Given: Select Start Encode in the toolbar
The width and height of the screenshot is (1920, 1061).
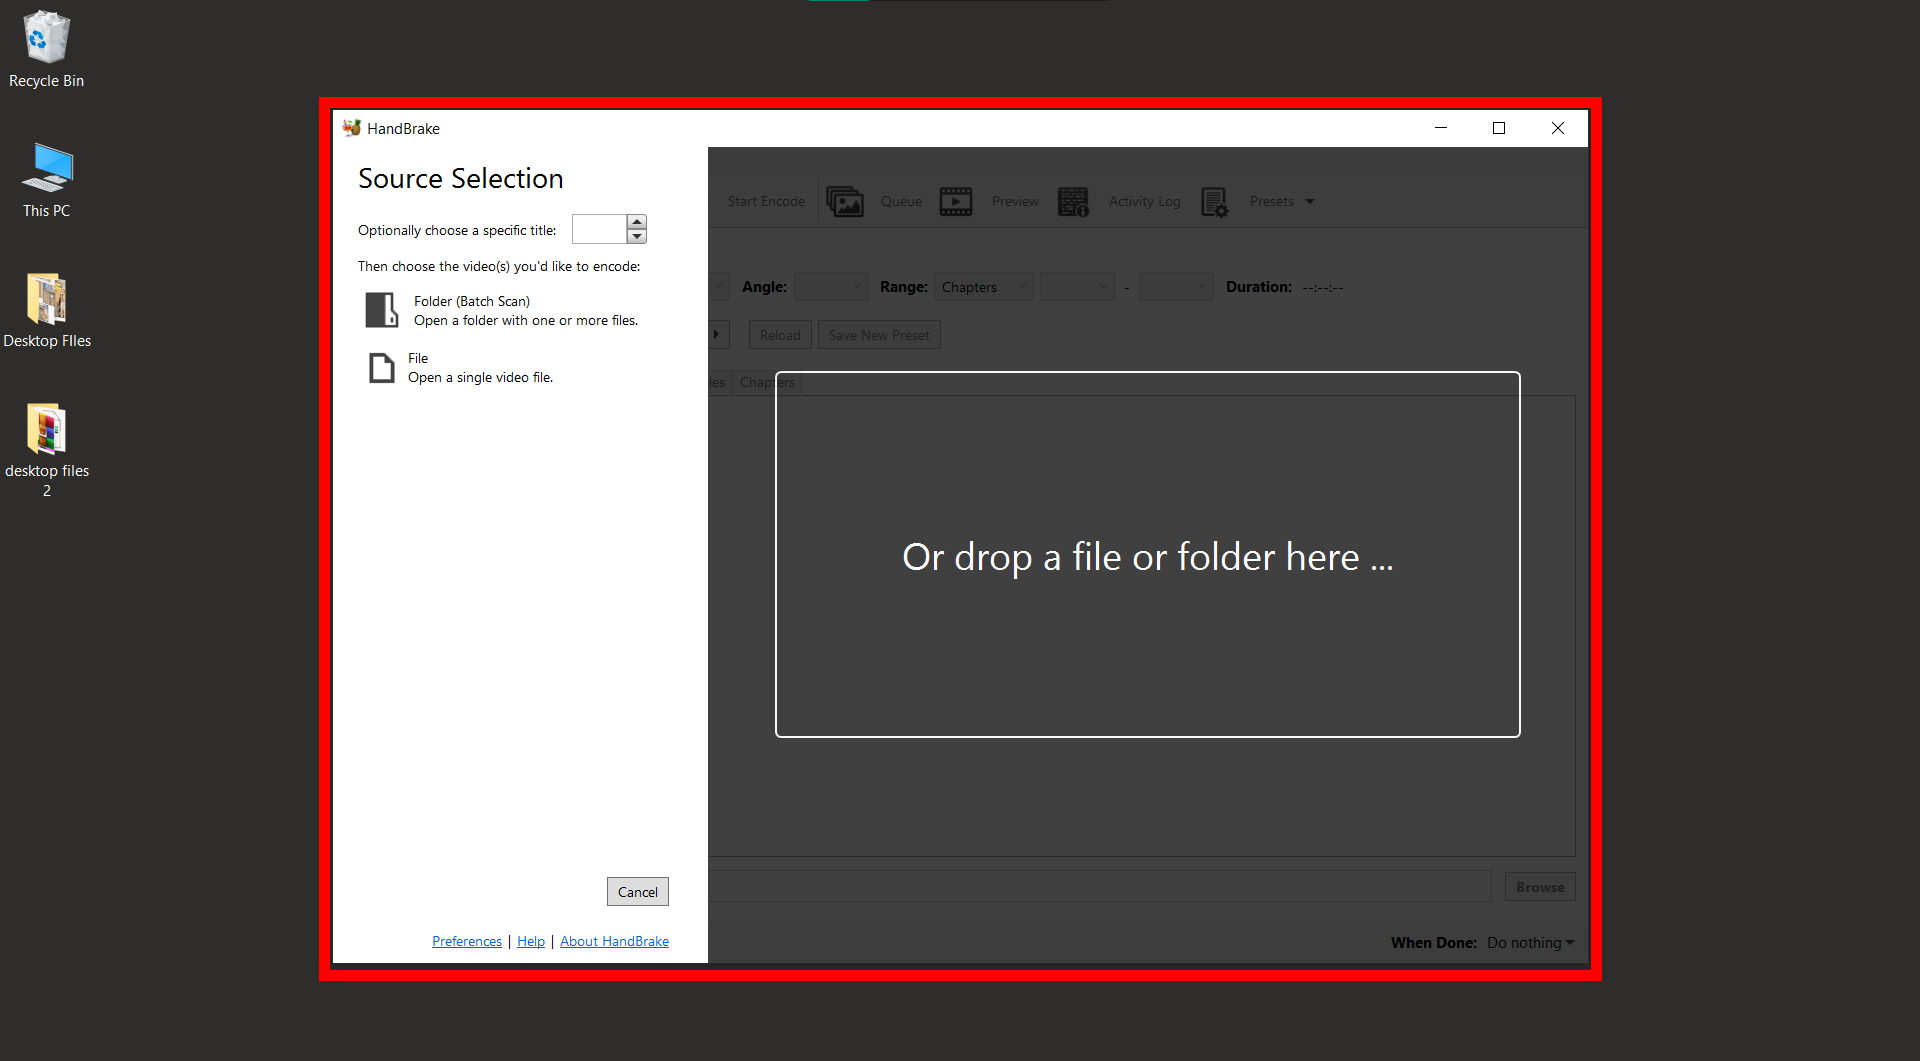Looking at the screenshot, I should pos(765,201).
